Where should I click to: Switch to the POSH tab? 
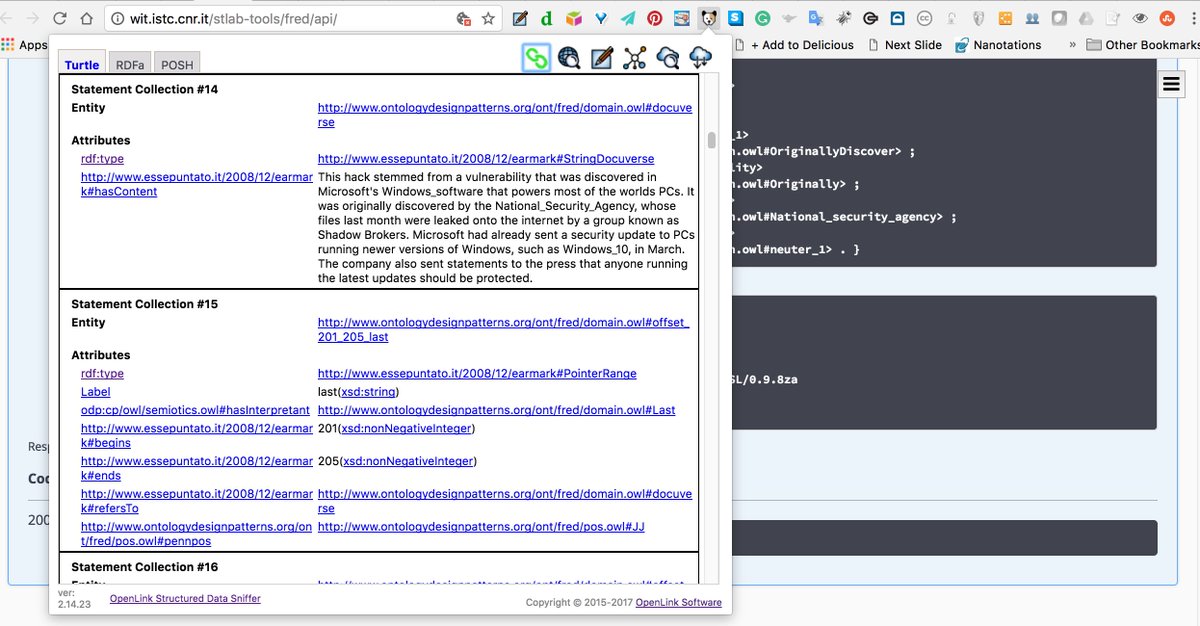[177, 64]
